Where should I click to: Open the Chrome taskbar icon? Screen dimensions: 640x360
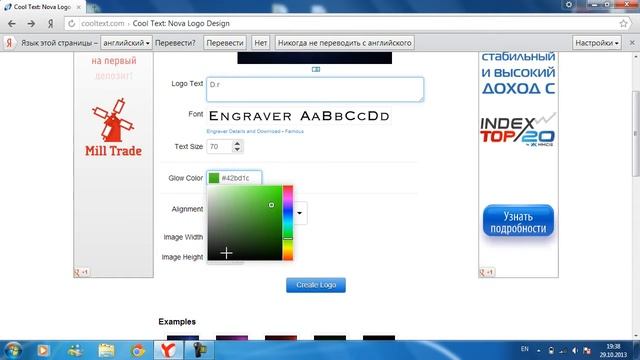pos(138,350)
